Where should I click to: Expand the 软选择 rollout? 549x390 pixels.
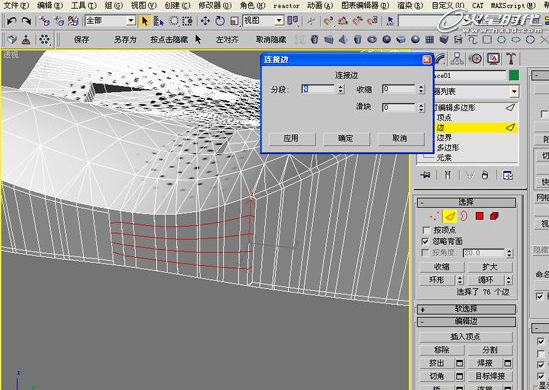click(x=466, y=309)
